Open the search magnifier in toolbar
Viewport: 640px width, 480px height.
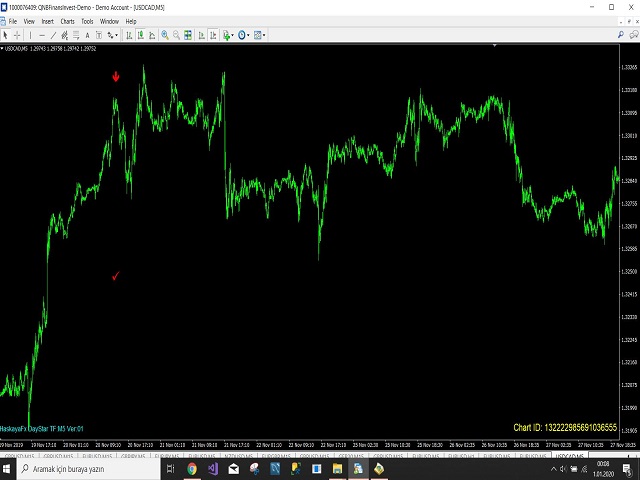[x=621, y=35]
